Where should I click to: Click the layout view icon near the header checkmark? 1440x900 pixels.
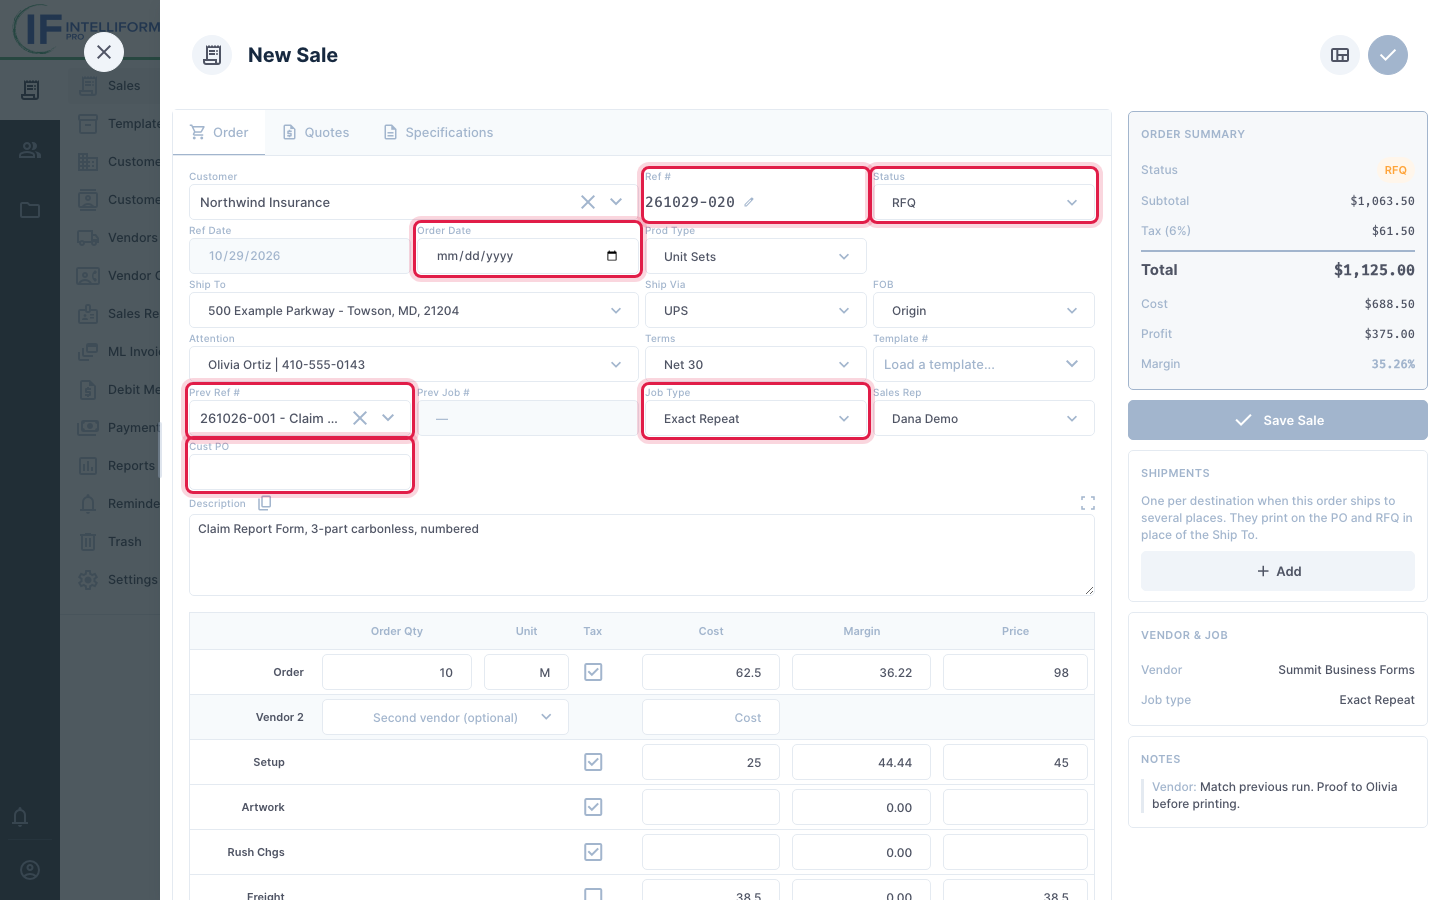pyautogui.click(x=1340, y=55)
